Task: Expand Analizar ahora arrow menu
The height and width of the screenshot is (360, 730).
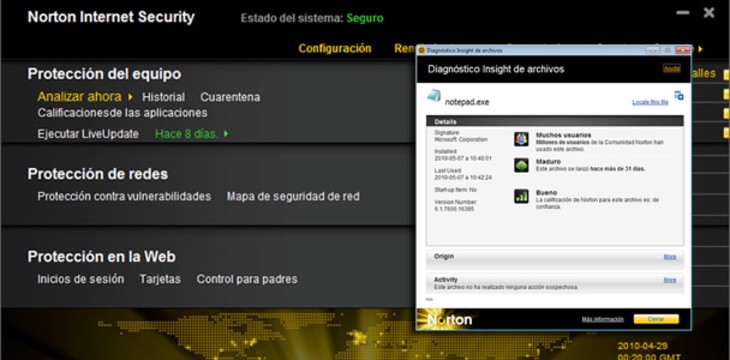Action: point(130,97)
